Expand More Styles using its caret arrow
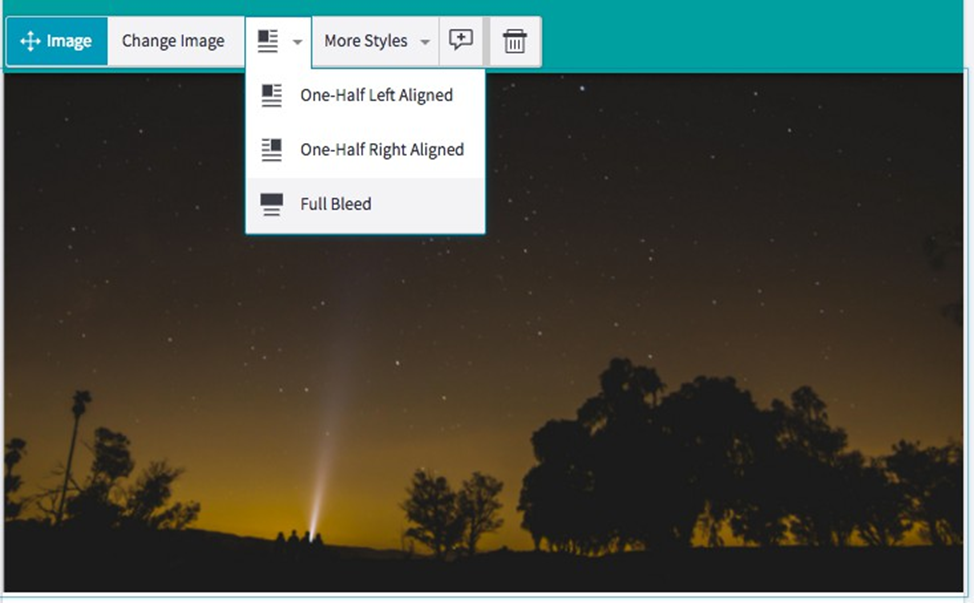Image resolution: width=974 pixels, height=603 pixels. (425, 43)
